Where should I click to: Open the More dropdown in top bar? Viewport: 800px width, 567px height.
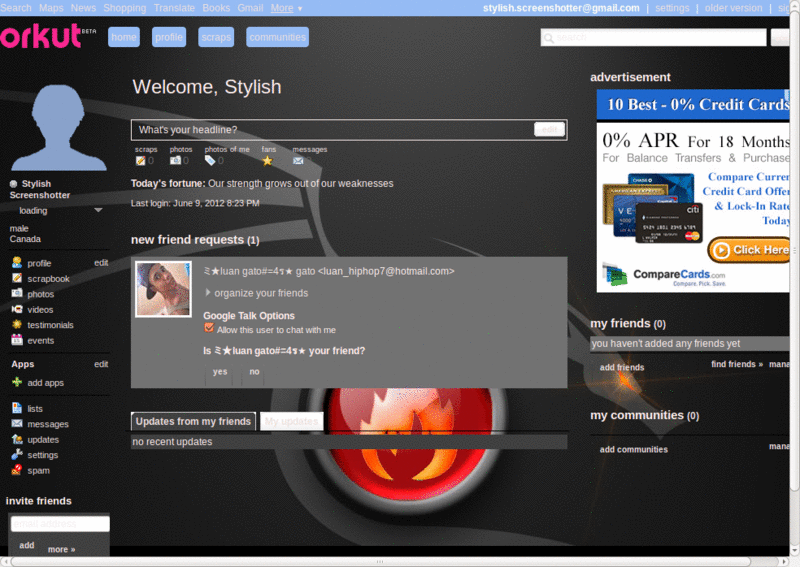(286, 8)
